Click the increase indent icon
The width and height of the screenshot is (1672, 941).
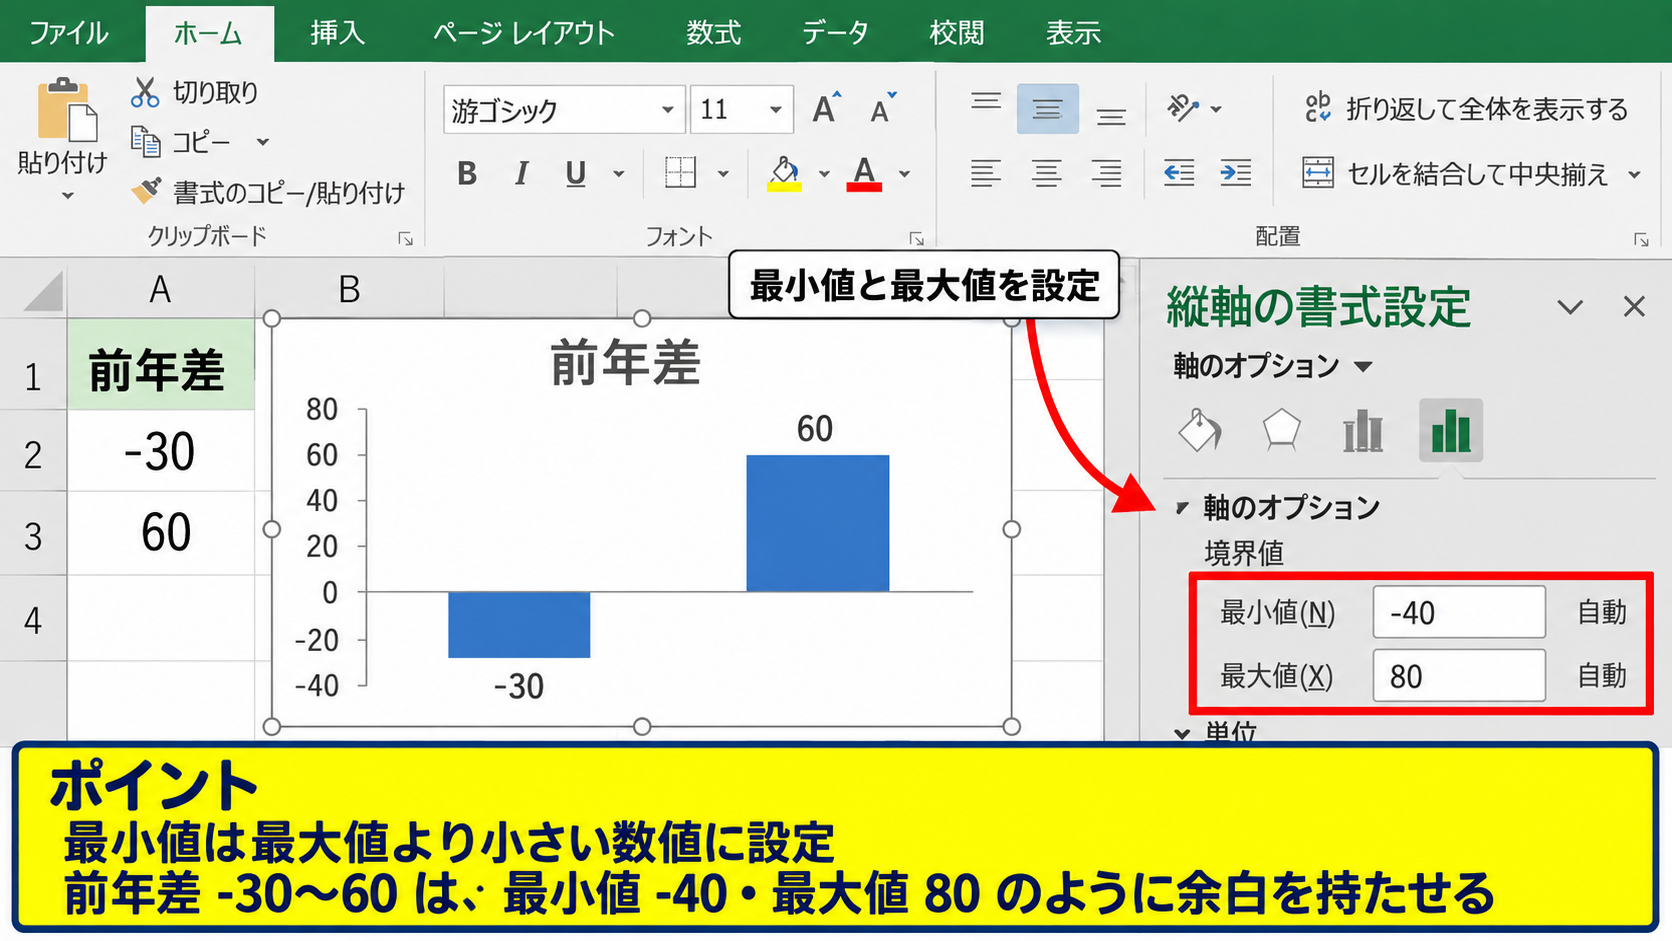[x=1236, y=173]
